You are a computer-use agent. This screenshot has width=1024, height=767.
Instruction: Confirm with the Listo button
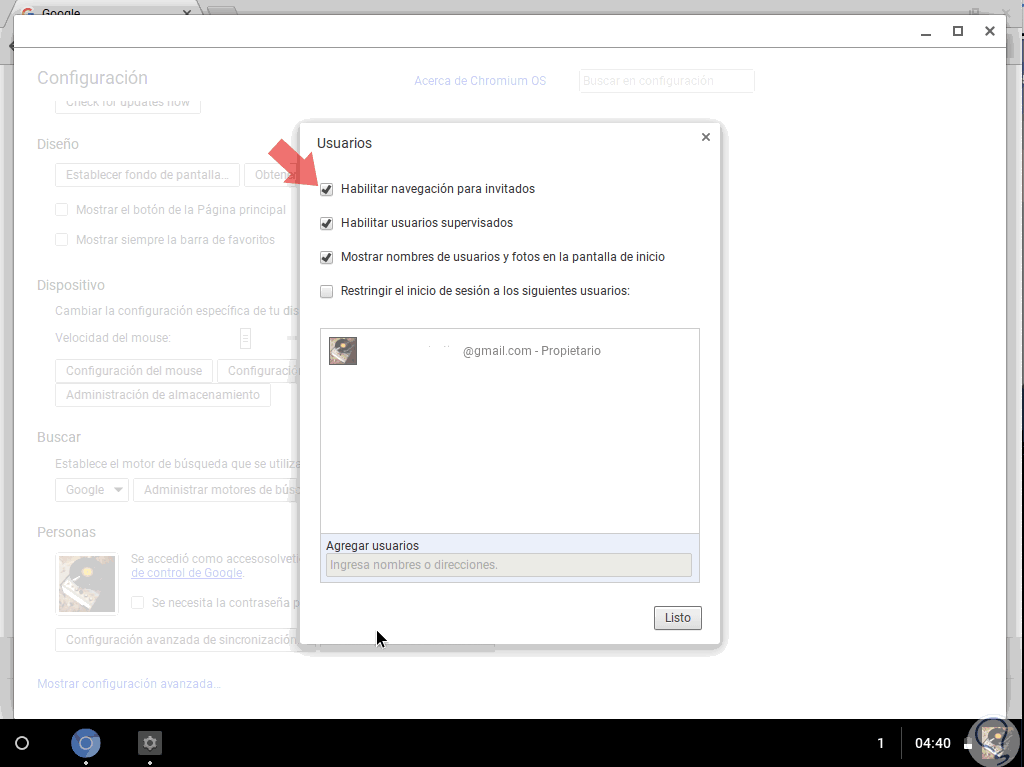(677, 618)
